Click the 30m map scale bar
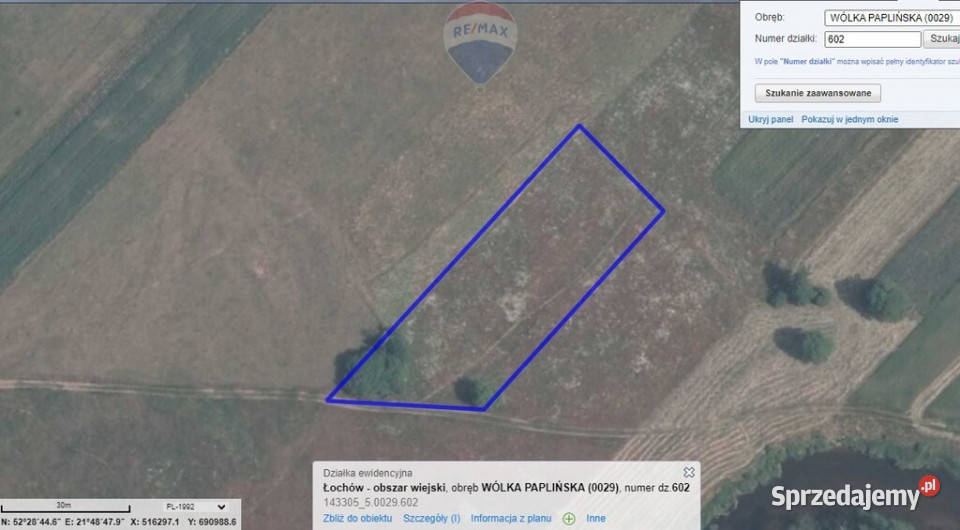The width and height of the screenshot is (960, 530). pyautogui.click(x=65, y=508)
